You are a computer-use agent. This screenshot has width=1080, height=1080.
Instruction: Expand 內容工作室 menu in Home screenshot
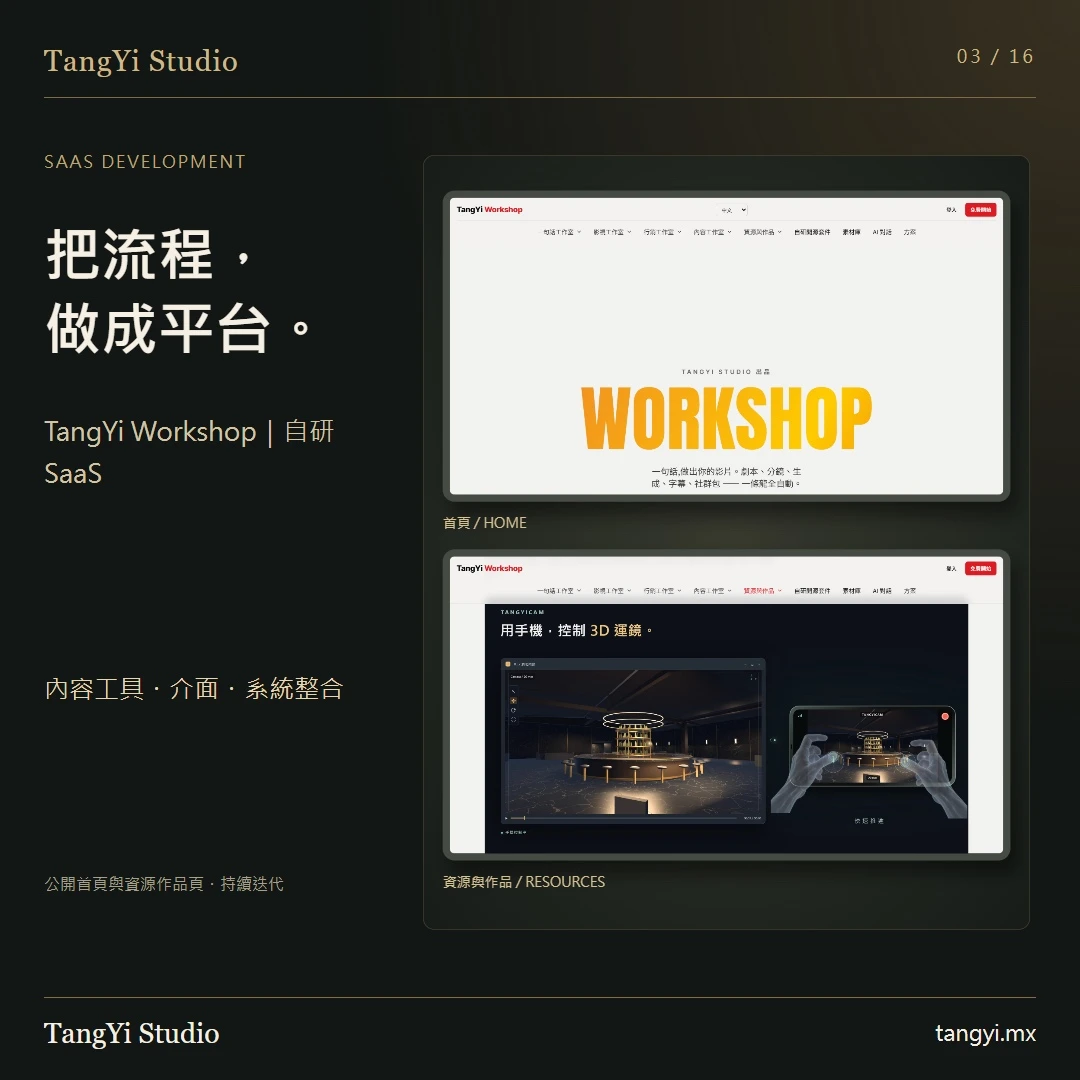[712, 232]
